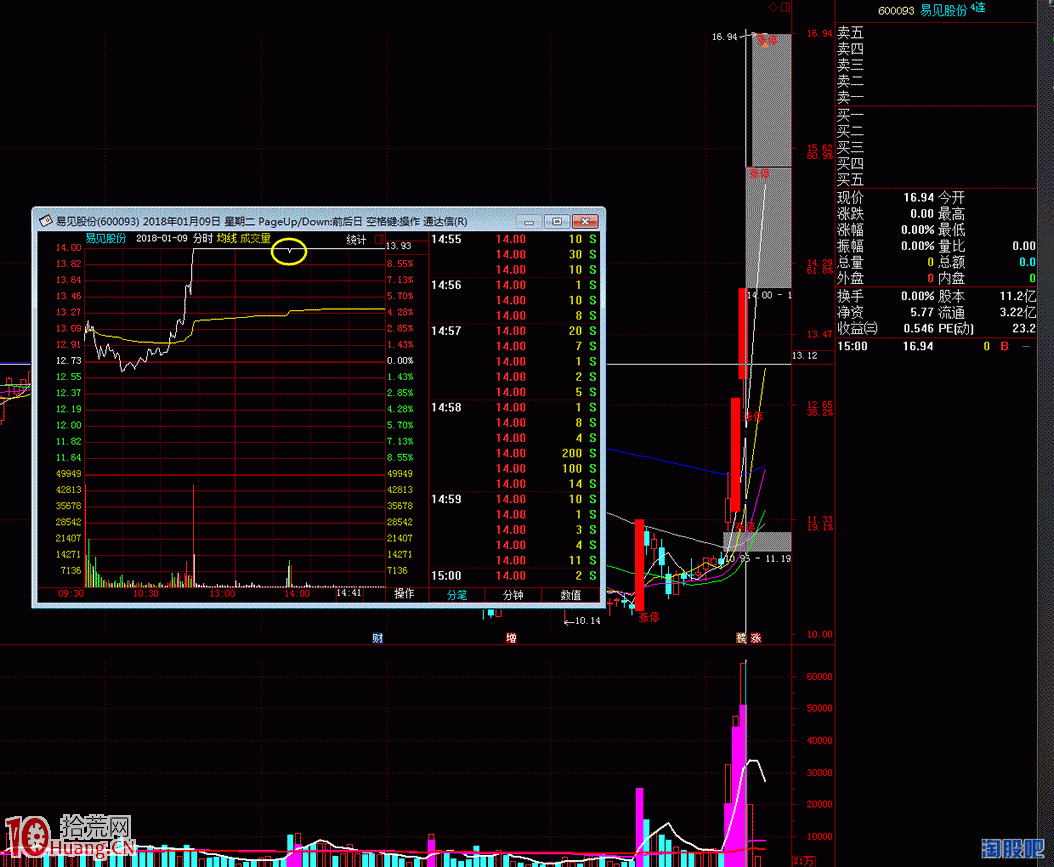
Task: Click the 卖五 row in order book
Action: 936,33
